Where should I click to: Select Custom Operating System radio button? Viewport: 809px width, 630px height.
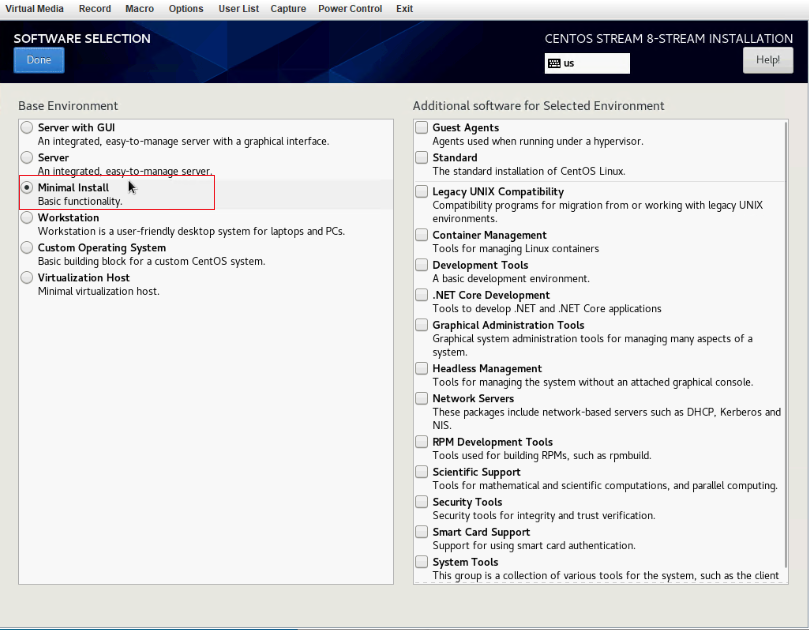pos(27,247)
